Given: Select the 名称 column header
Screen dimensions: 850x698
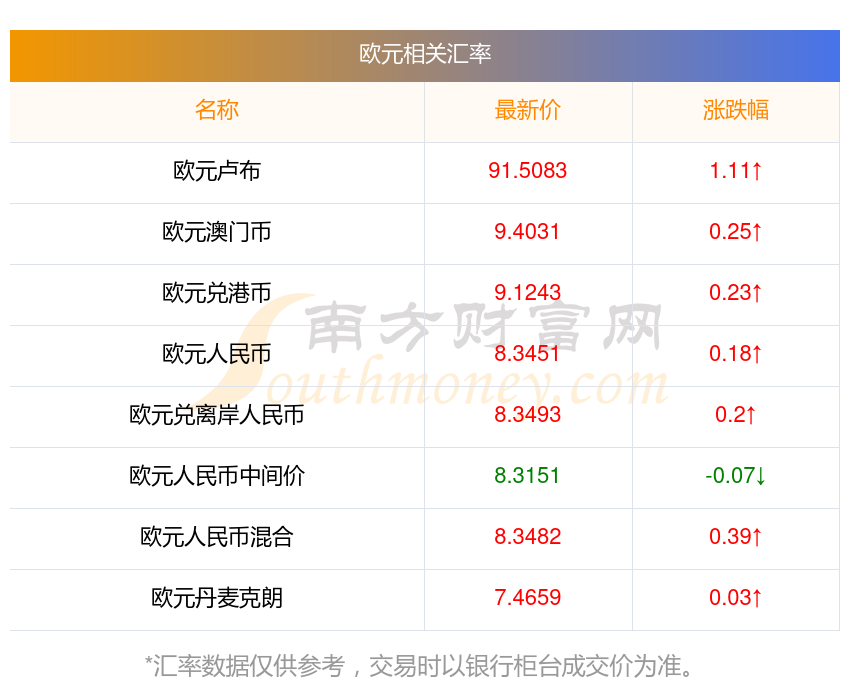Looking at the screenshot, I should pos(217,110).
